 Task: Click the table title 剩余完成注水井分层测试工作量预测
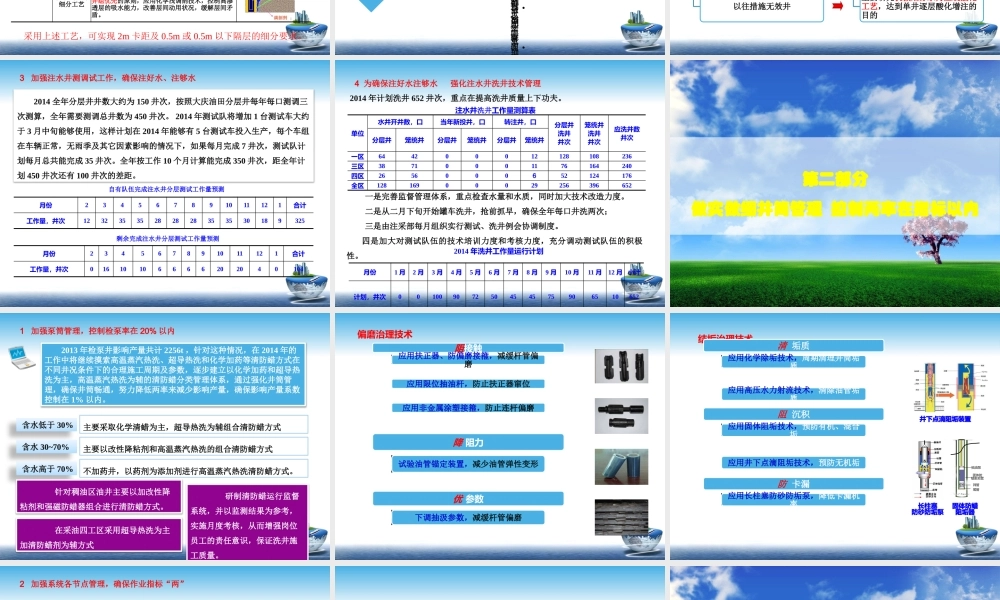point(167,238)
